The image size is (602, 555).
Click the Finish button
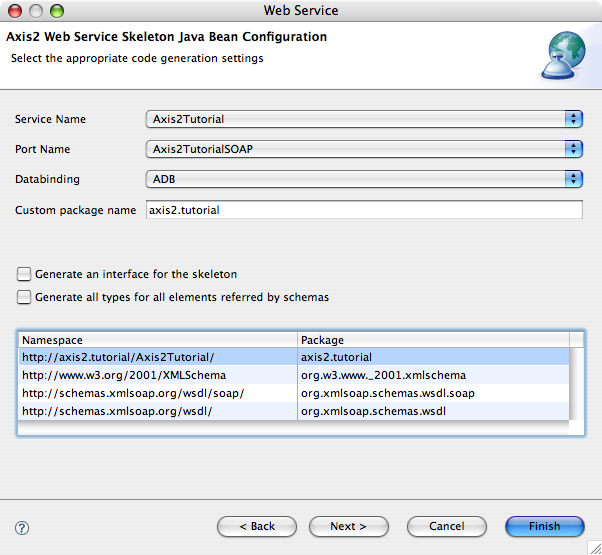click(545, 526)
